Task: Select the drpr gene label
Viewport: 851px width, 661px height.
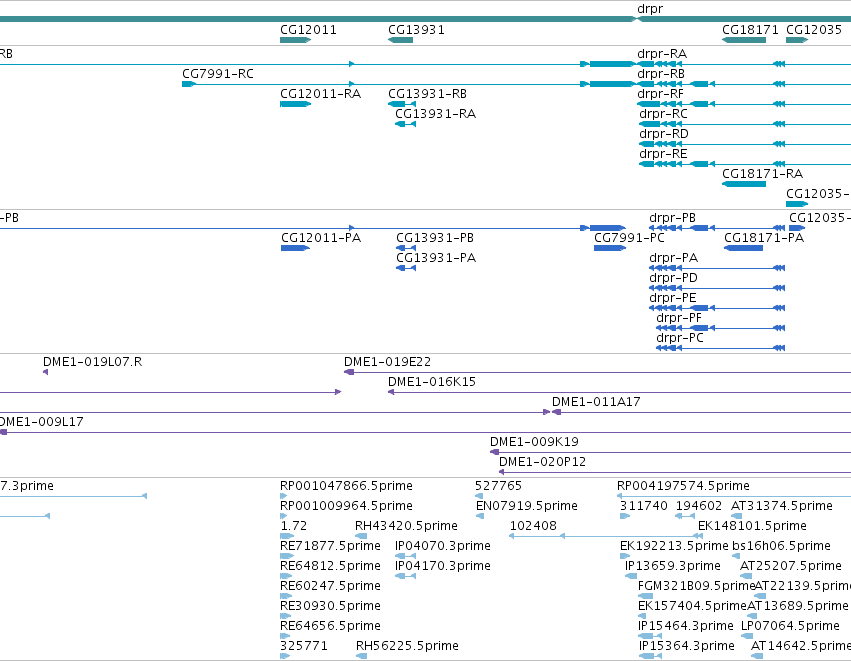Action: pyautogui.click(x=650, y=9)
